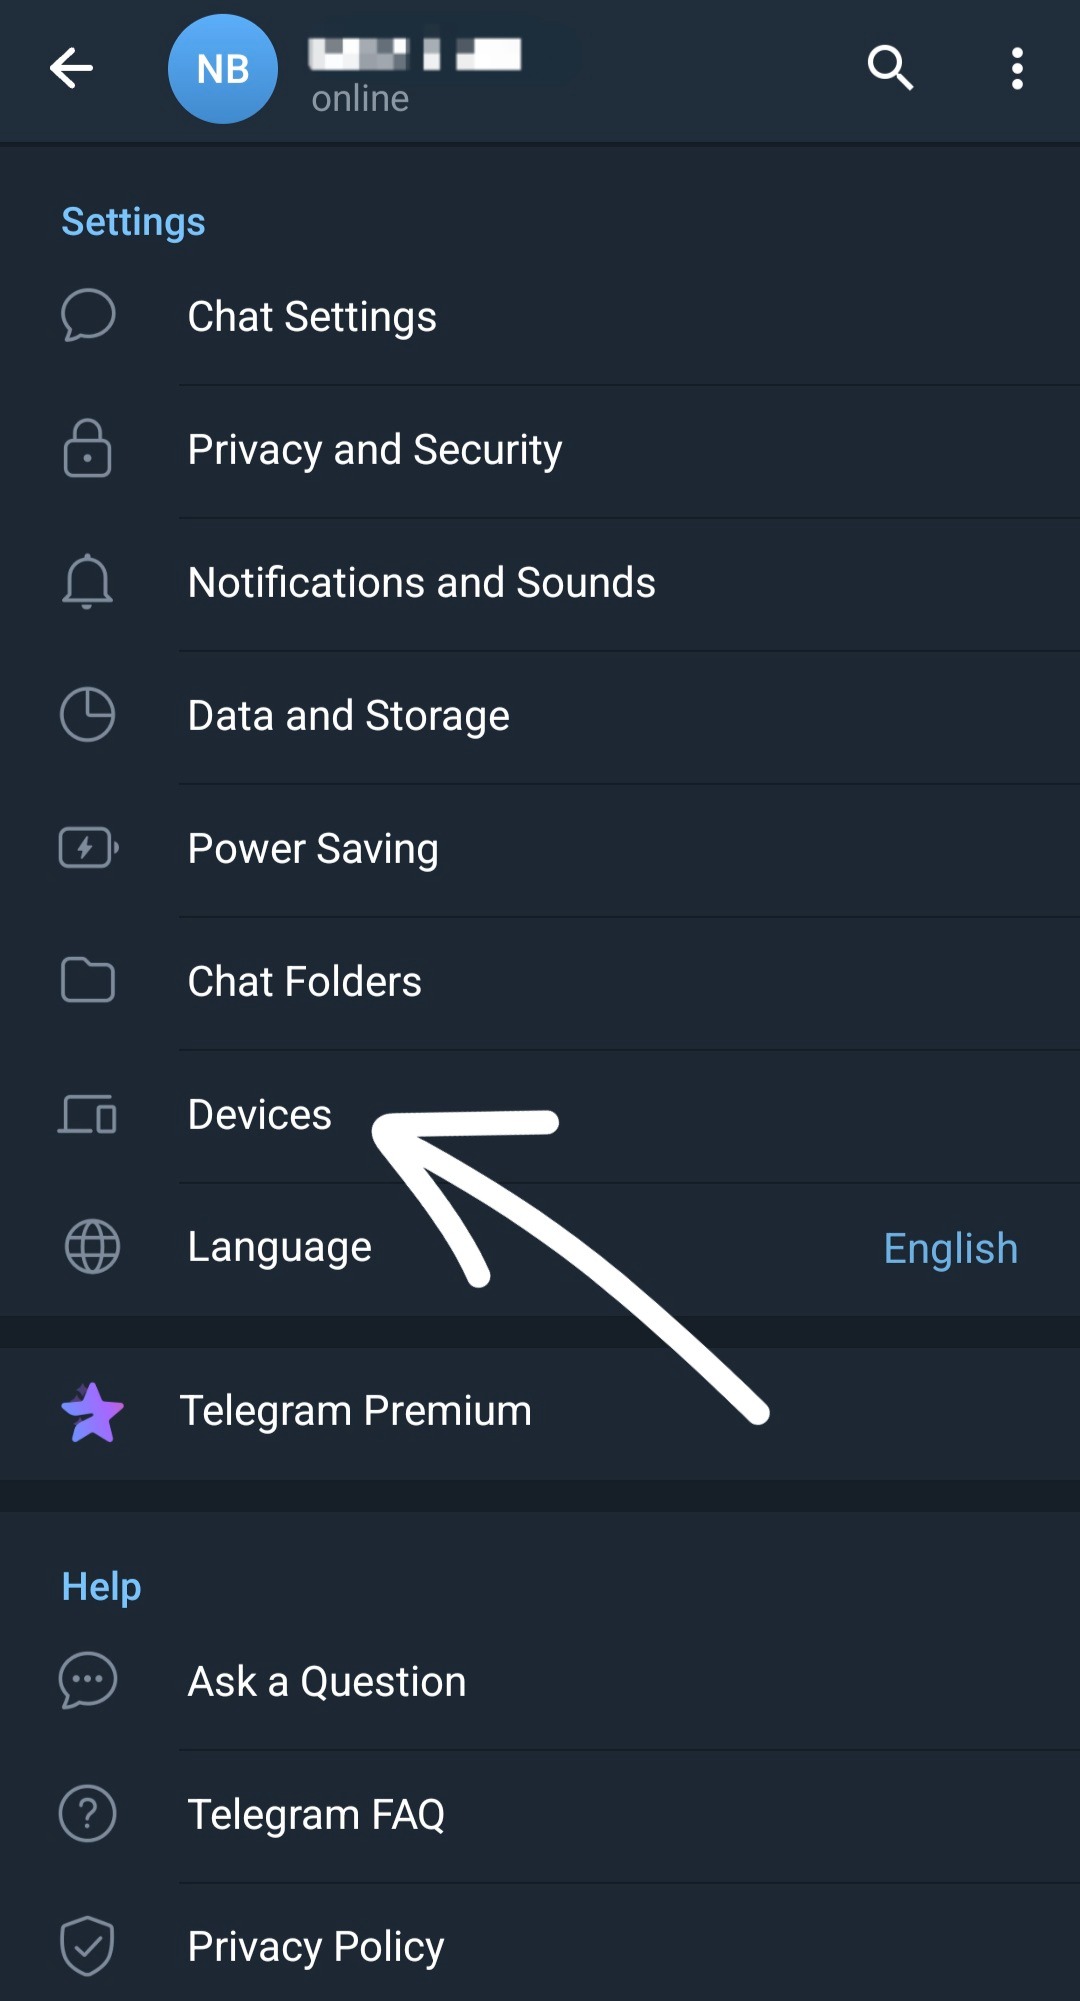Open Privacy and Security settings
The height and width of the screenshot is (2001, 1080).
(375, 450)
